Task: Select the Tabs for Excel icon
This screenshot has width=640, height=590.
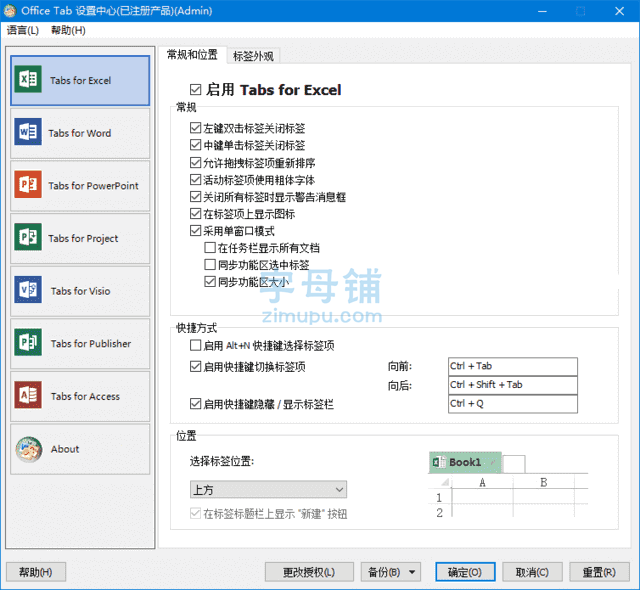Action: click(x=28, y=79)
